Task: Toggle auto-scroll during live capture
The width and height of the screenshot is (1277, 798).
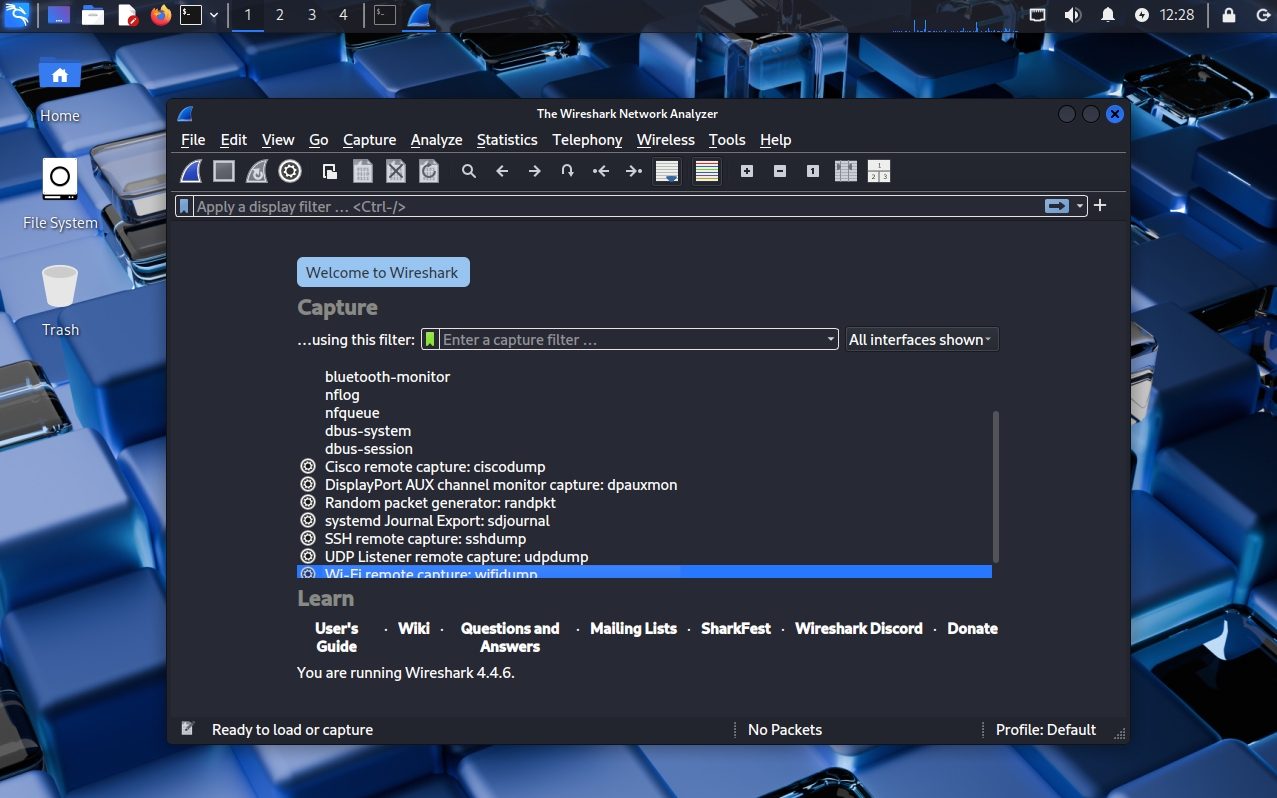Action: (x=667, y=171)
